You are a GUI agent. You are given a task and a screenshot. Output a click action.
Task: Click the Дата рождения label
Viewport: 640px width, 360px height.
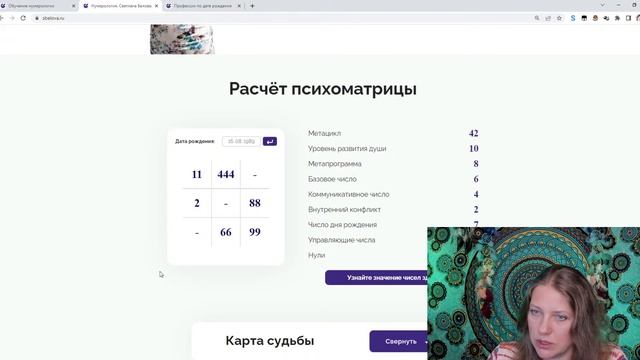(195, 141)
